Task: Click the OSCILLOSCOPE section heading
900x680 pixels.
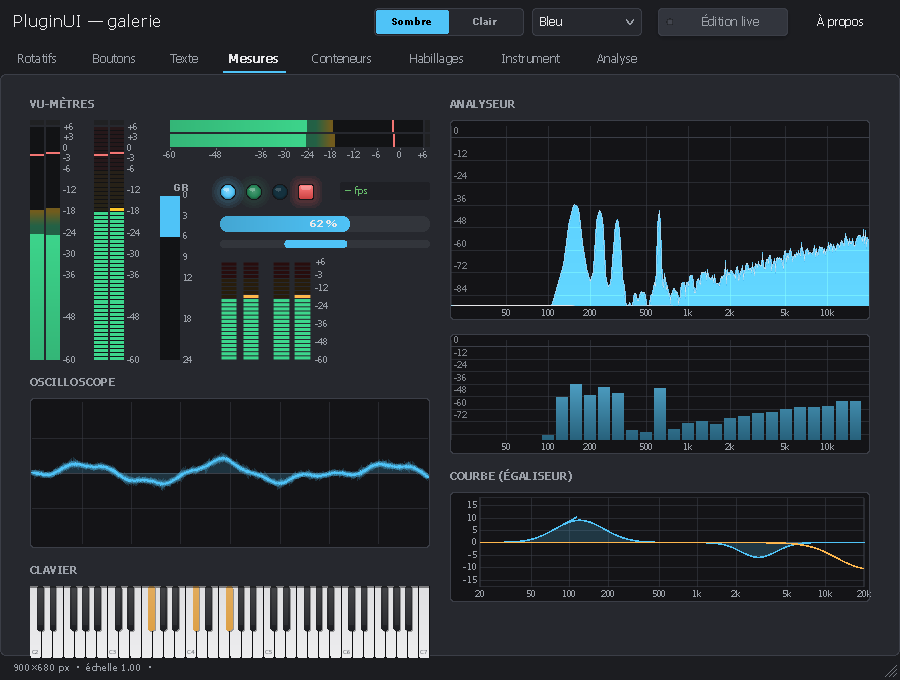Action: (72, 382)
